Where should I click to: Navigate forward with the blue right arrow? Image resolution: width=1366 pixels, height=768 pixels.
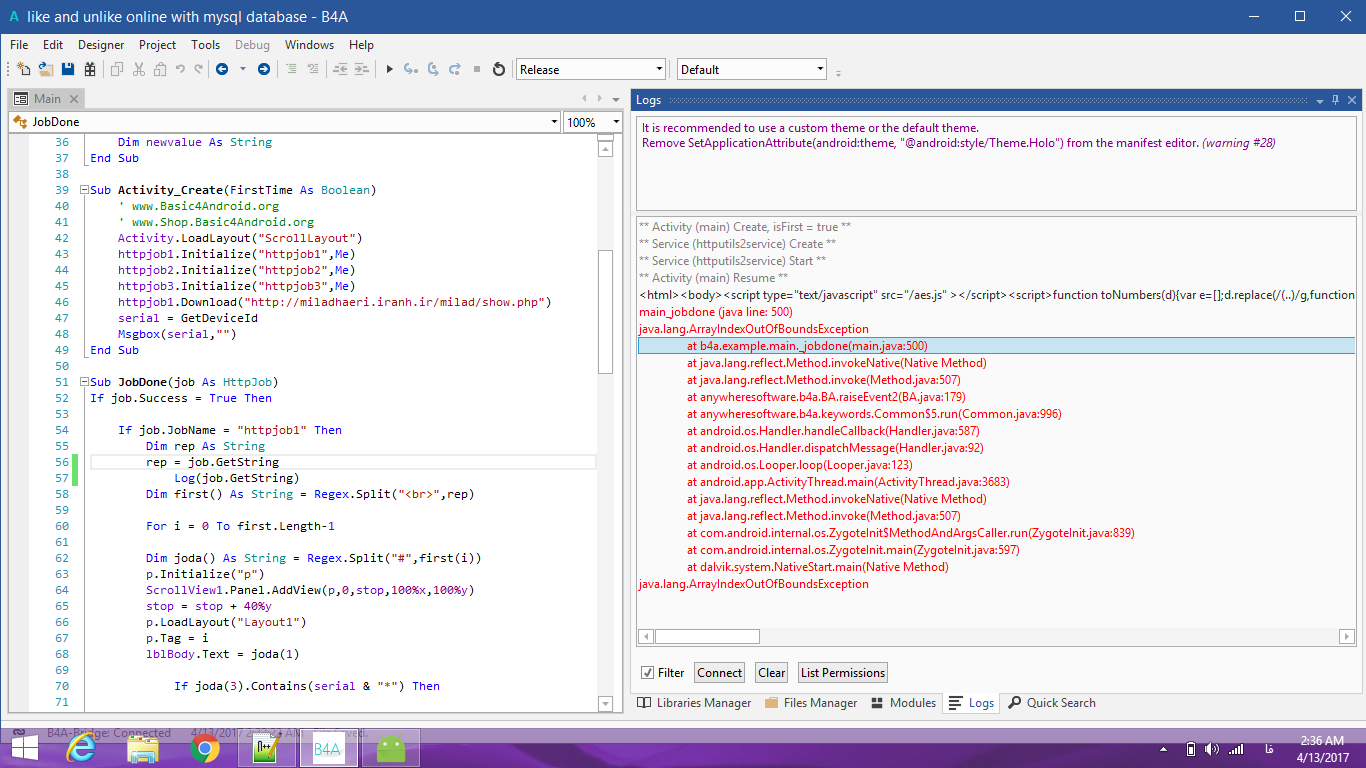click(x=264, y=69)
